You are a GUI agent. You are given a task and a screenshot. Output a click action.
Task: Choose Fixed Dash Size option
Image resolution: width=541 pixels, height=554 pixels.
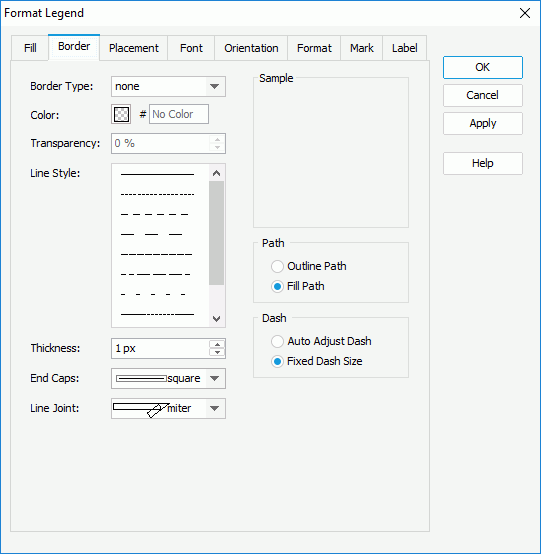[277, 361]
